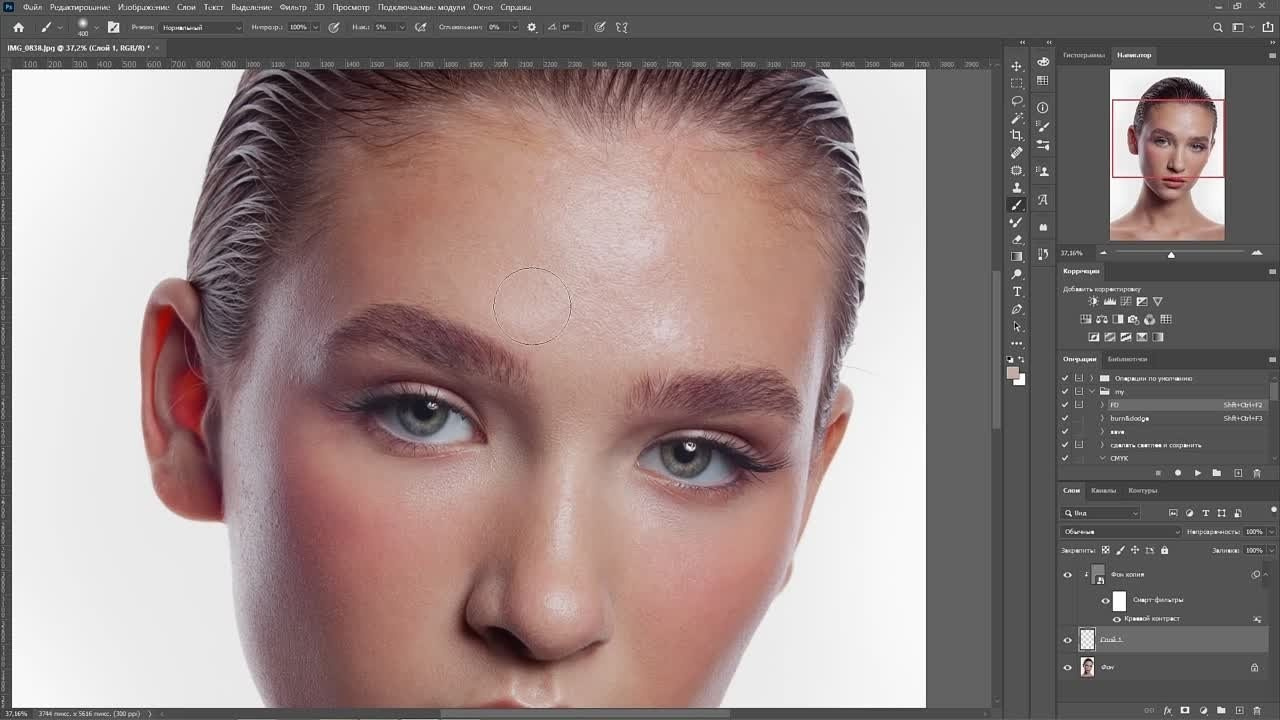The height and width of the screenshot is (720, 1280).
Task: Select the Crop tool in the toolbar
Action: [x=1017, y=135]
